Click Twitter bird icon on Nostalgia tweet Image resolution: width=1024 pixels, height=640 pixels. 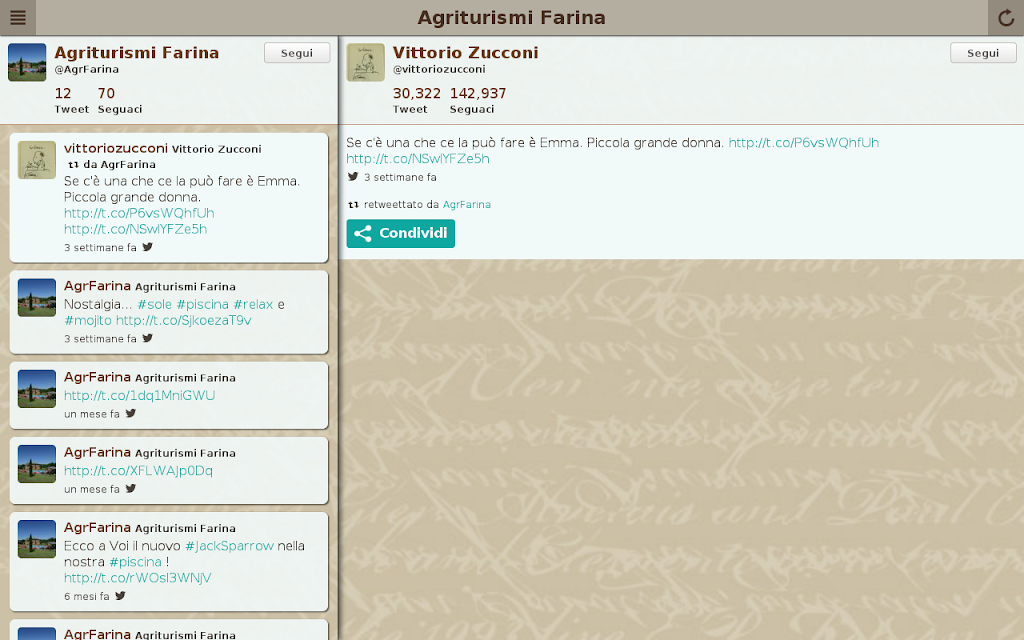(x=148, y=338)
